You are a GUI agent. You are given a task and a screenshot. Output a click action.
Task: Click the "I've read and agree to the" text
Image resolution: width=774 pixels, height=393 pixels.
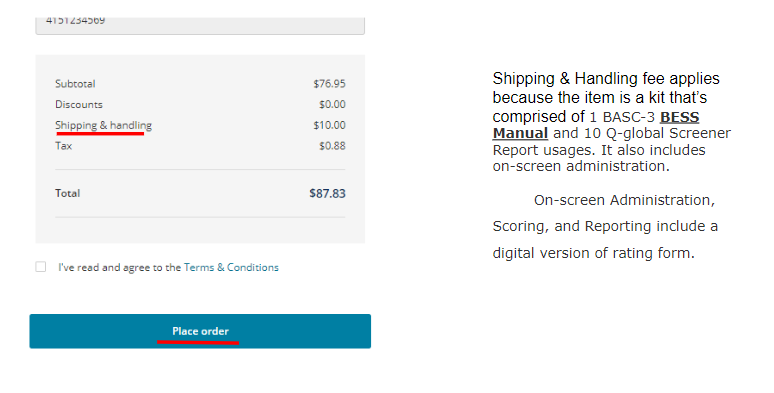[x=119, y=267]
